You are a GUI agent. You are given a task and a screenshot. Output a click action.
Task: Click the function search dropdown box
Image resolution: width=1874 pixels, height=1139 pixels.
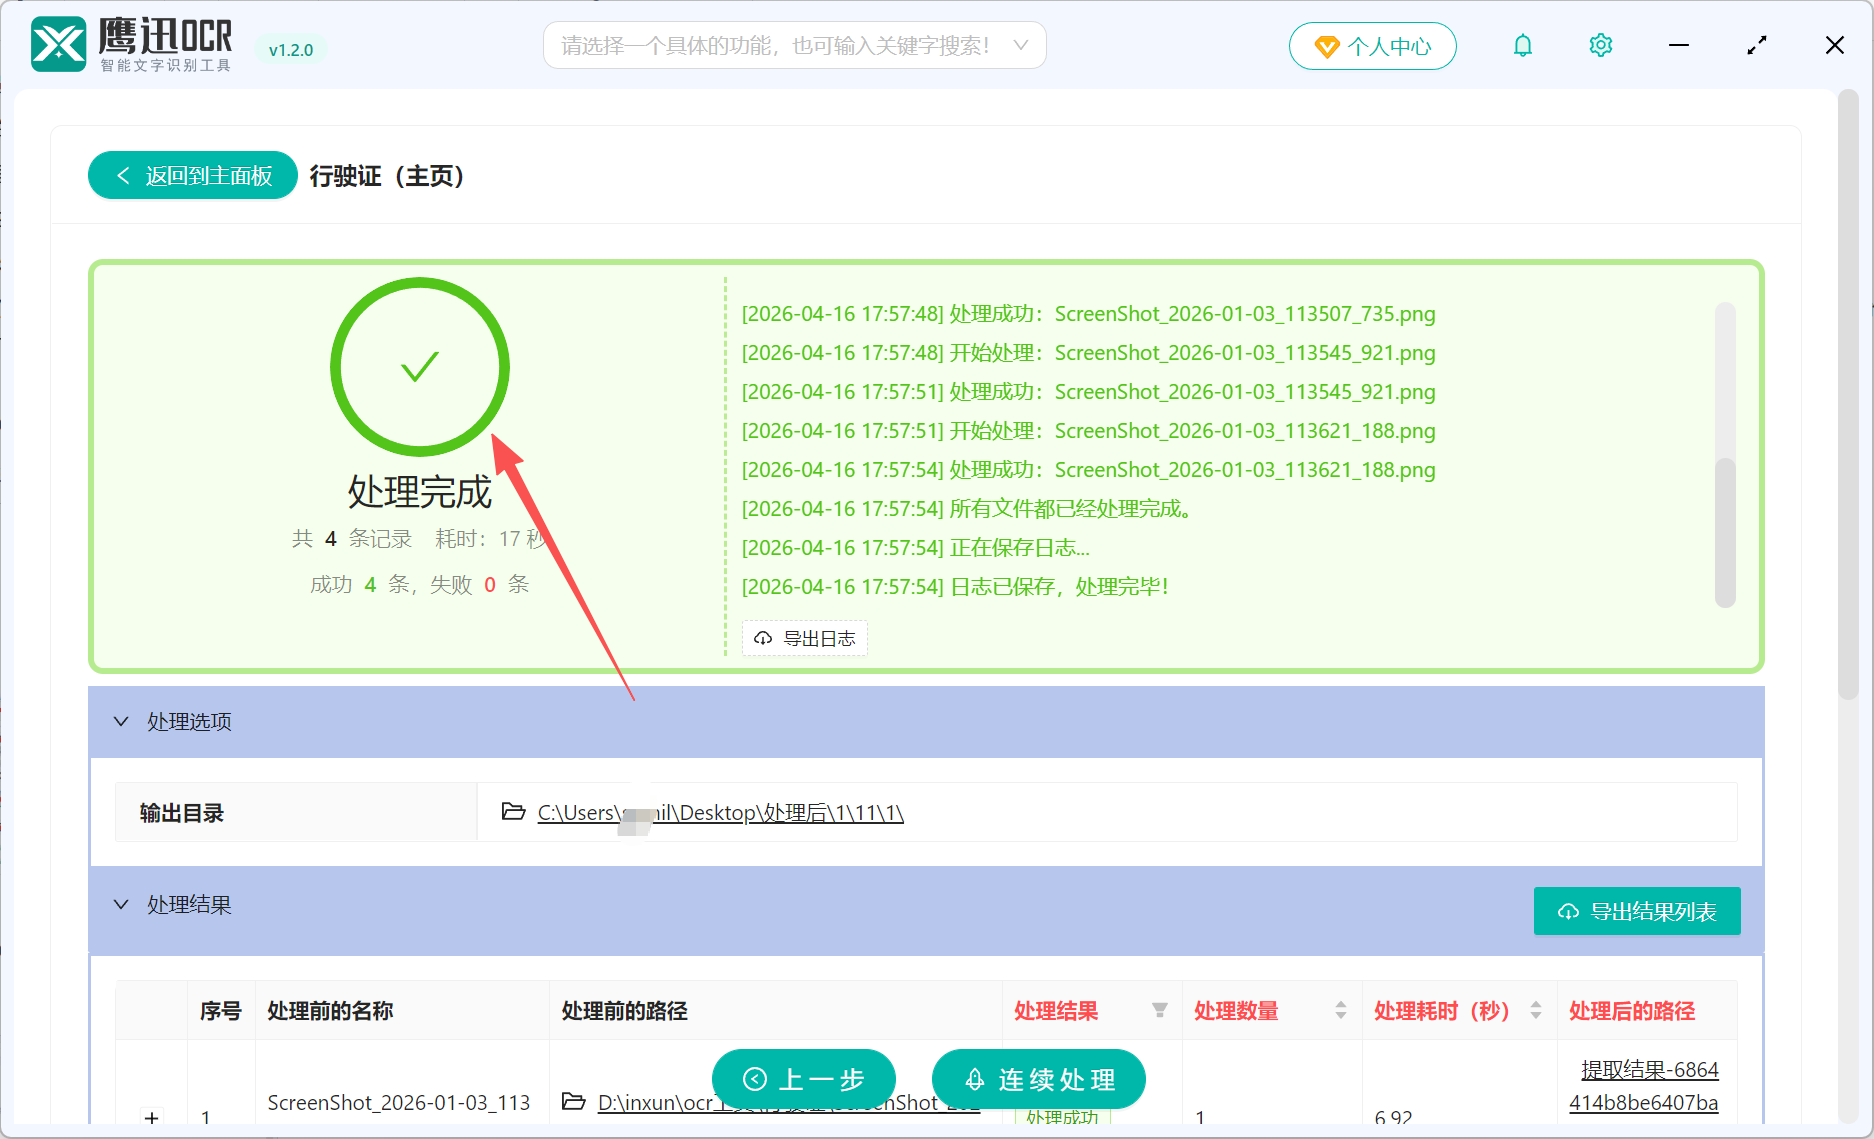[x=794, y=46]
